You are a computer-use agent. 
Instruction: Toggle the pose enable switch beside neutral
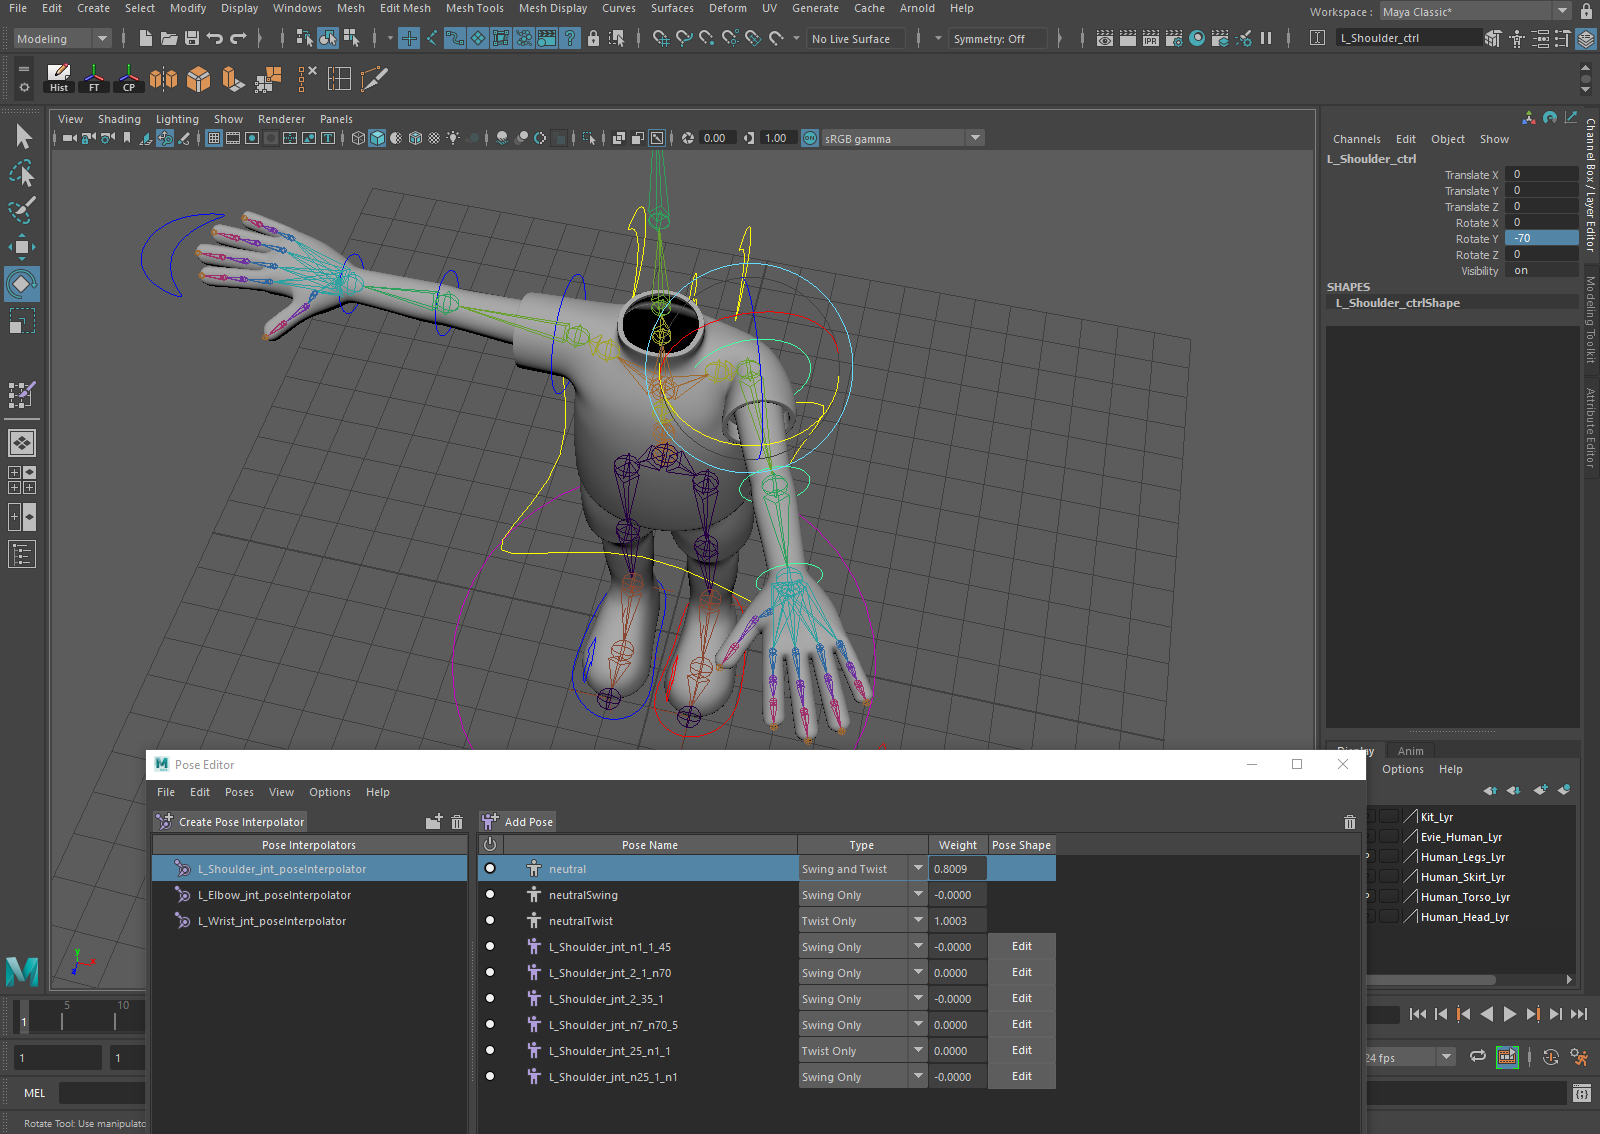(490, 868)
